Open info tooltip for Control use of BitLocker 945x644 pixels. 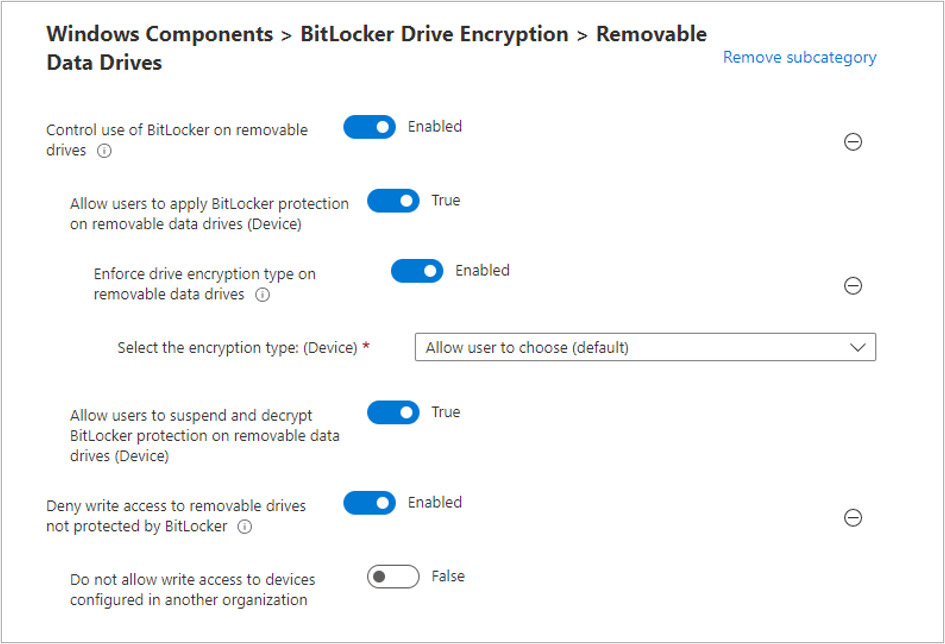pyautogui.click(x=103, y=151)
